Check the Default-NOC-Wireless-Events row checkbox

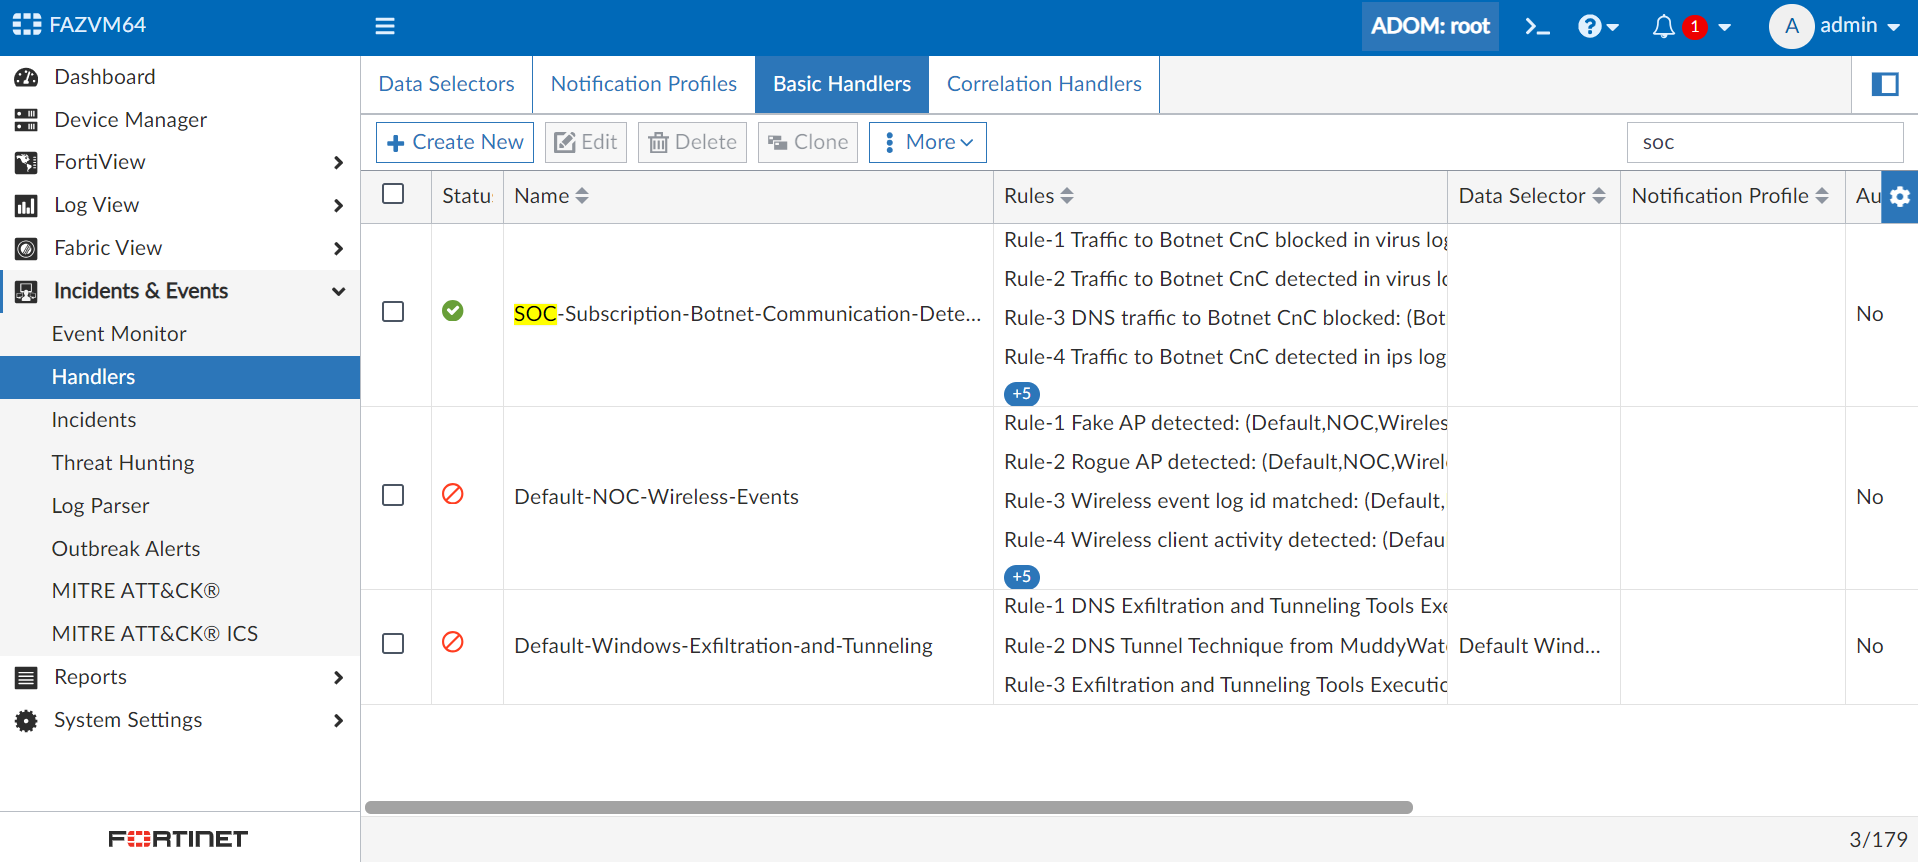[393, 496]
